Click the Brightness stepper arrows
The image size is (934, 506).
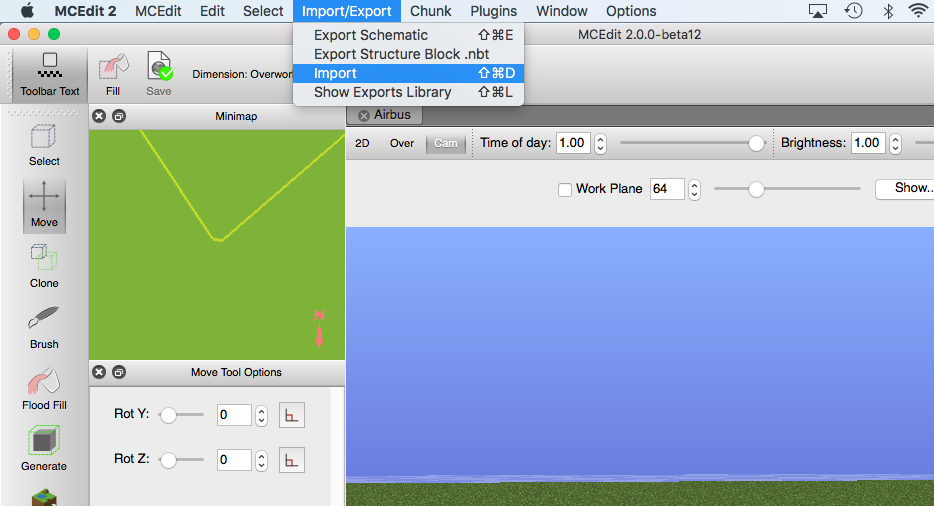(x=895, y=144)
